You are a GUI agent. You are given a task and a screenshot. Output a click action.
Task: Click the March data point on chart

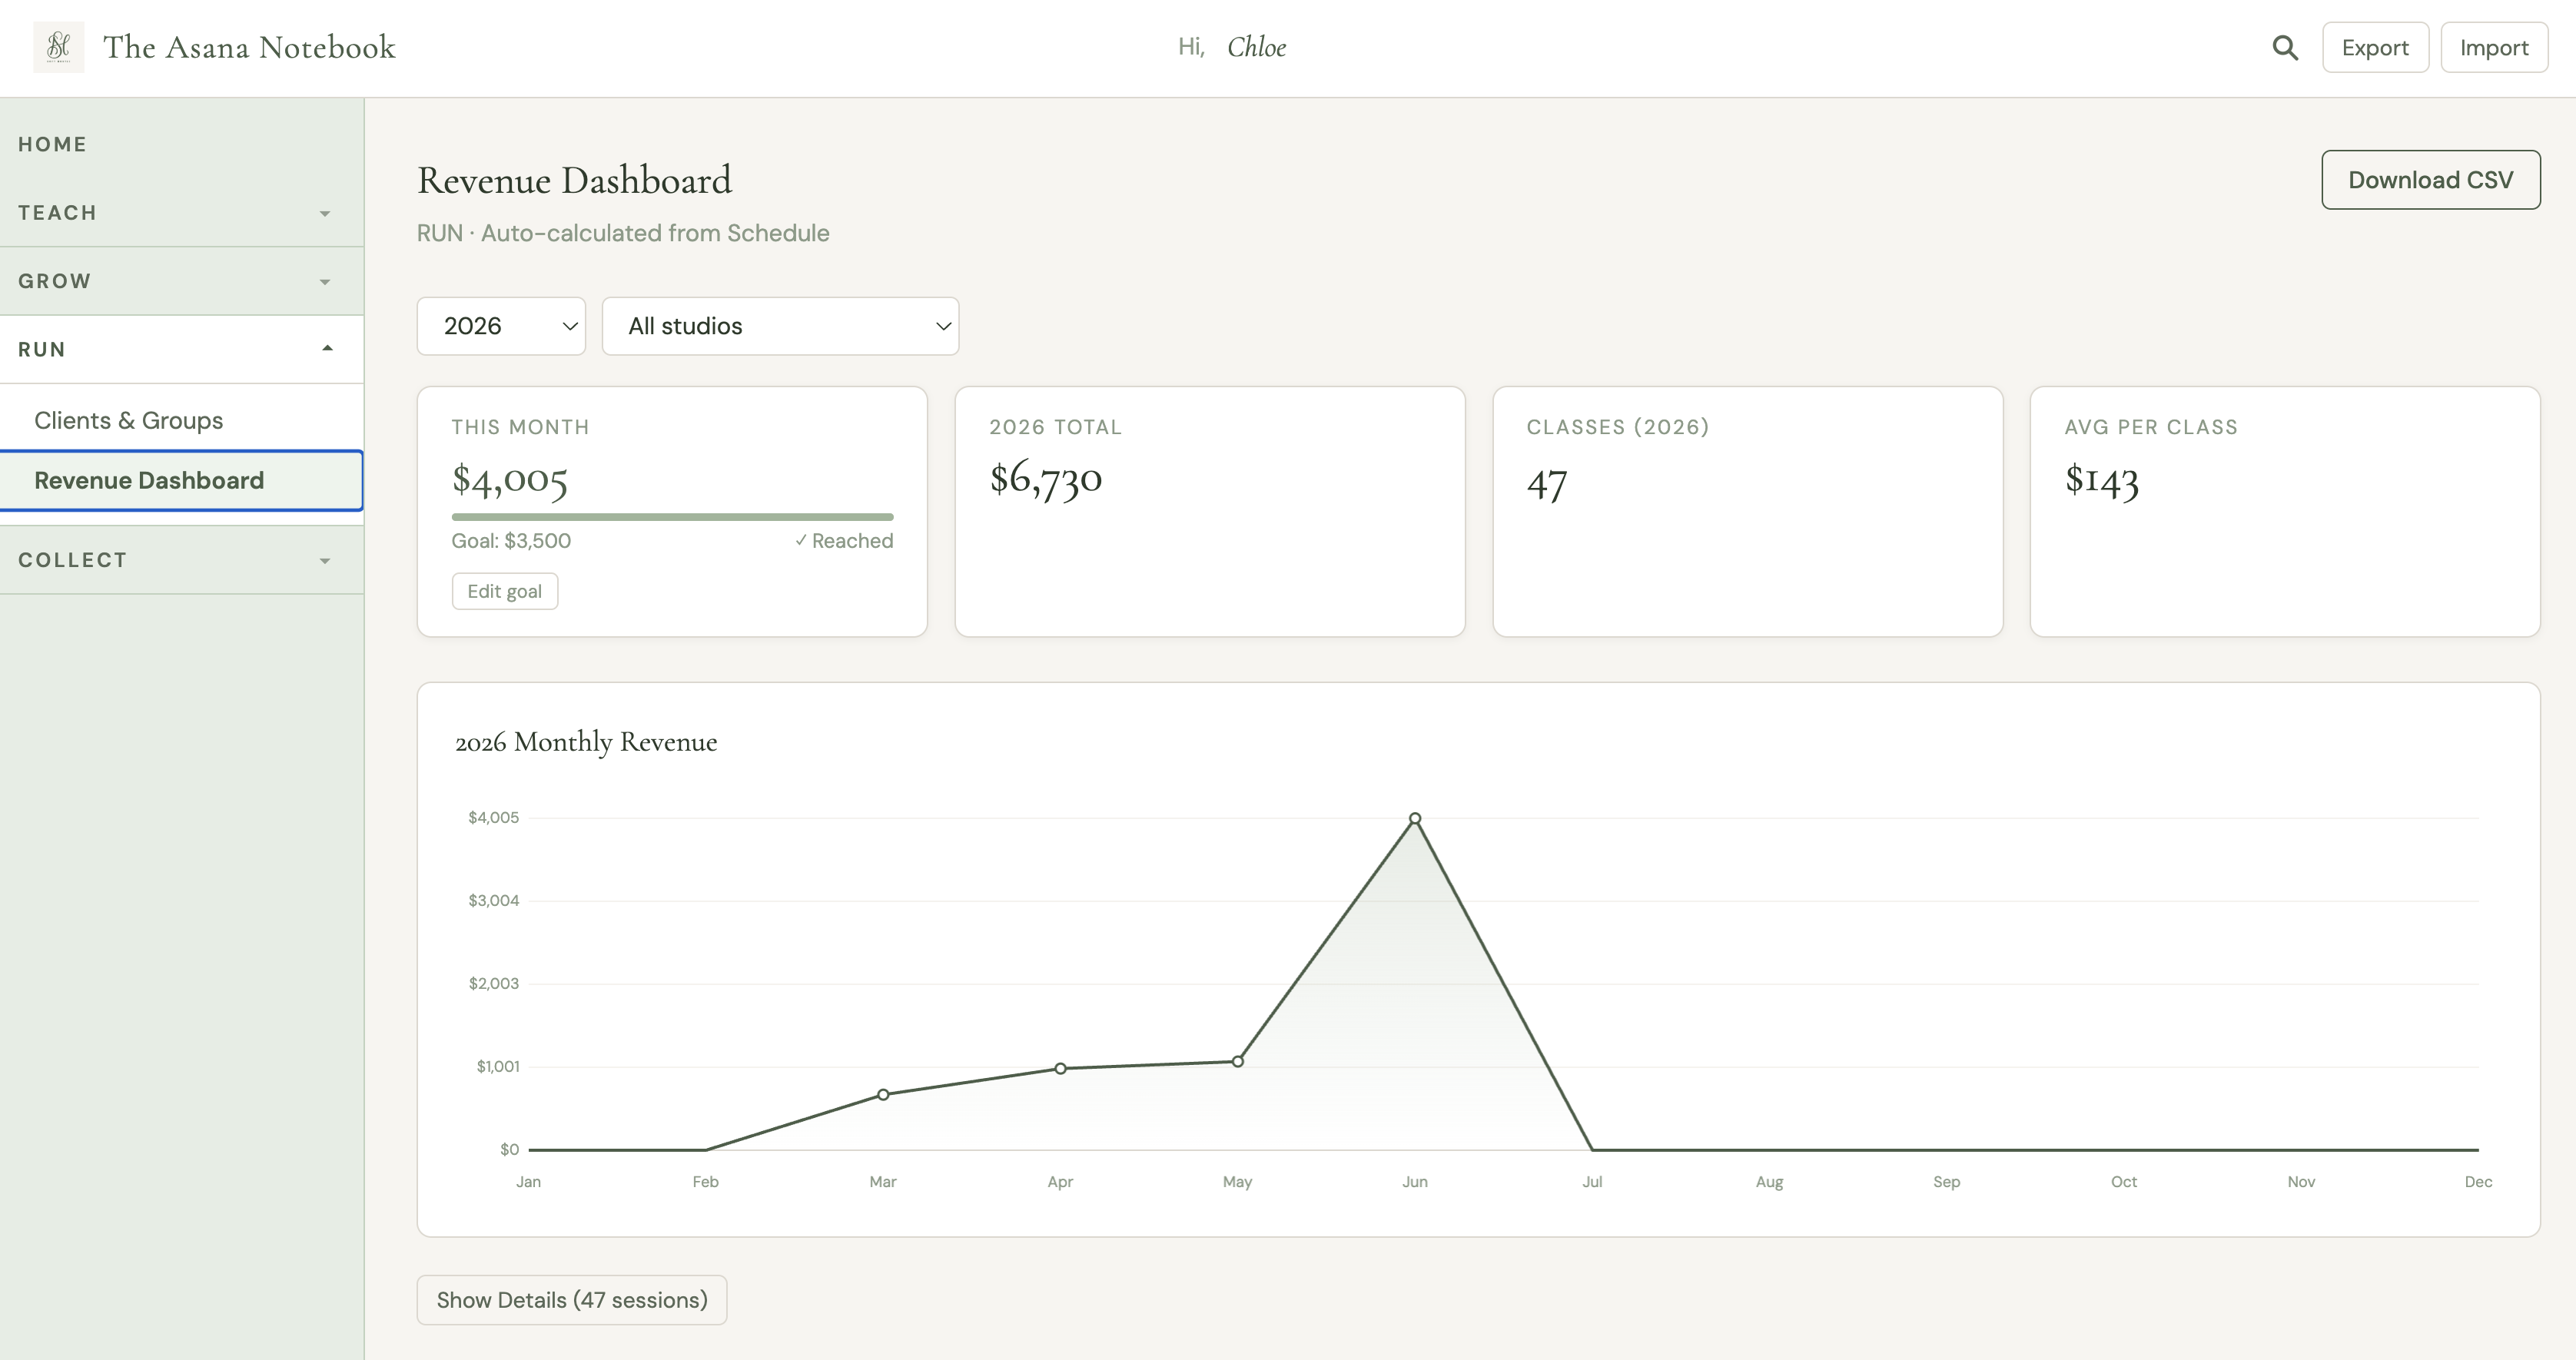pos(883,1094)
